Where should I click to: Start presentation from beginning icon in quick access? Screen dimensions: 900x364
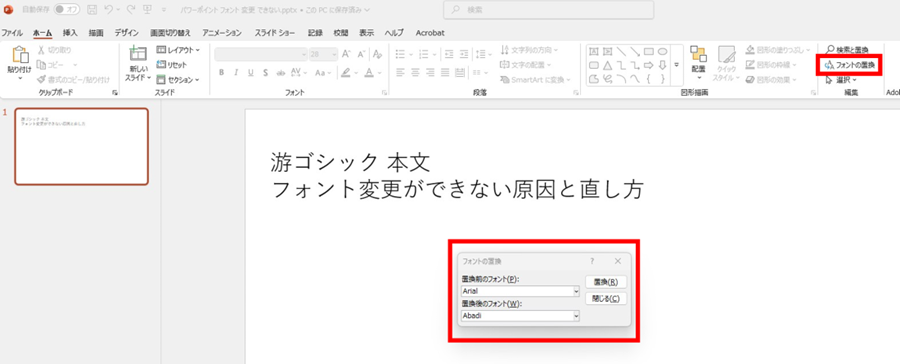148,10
